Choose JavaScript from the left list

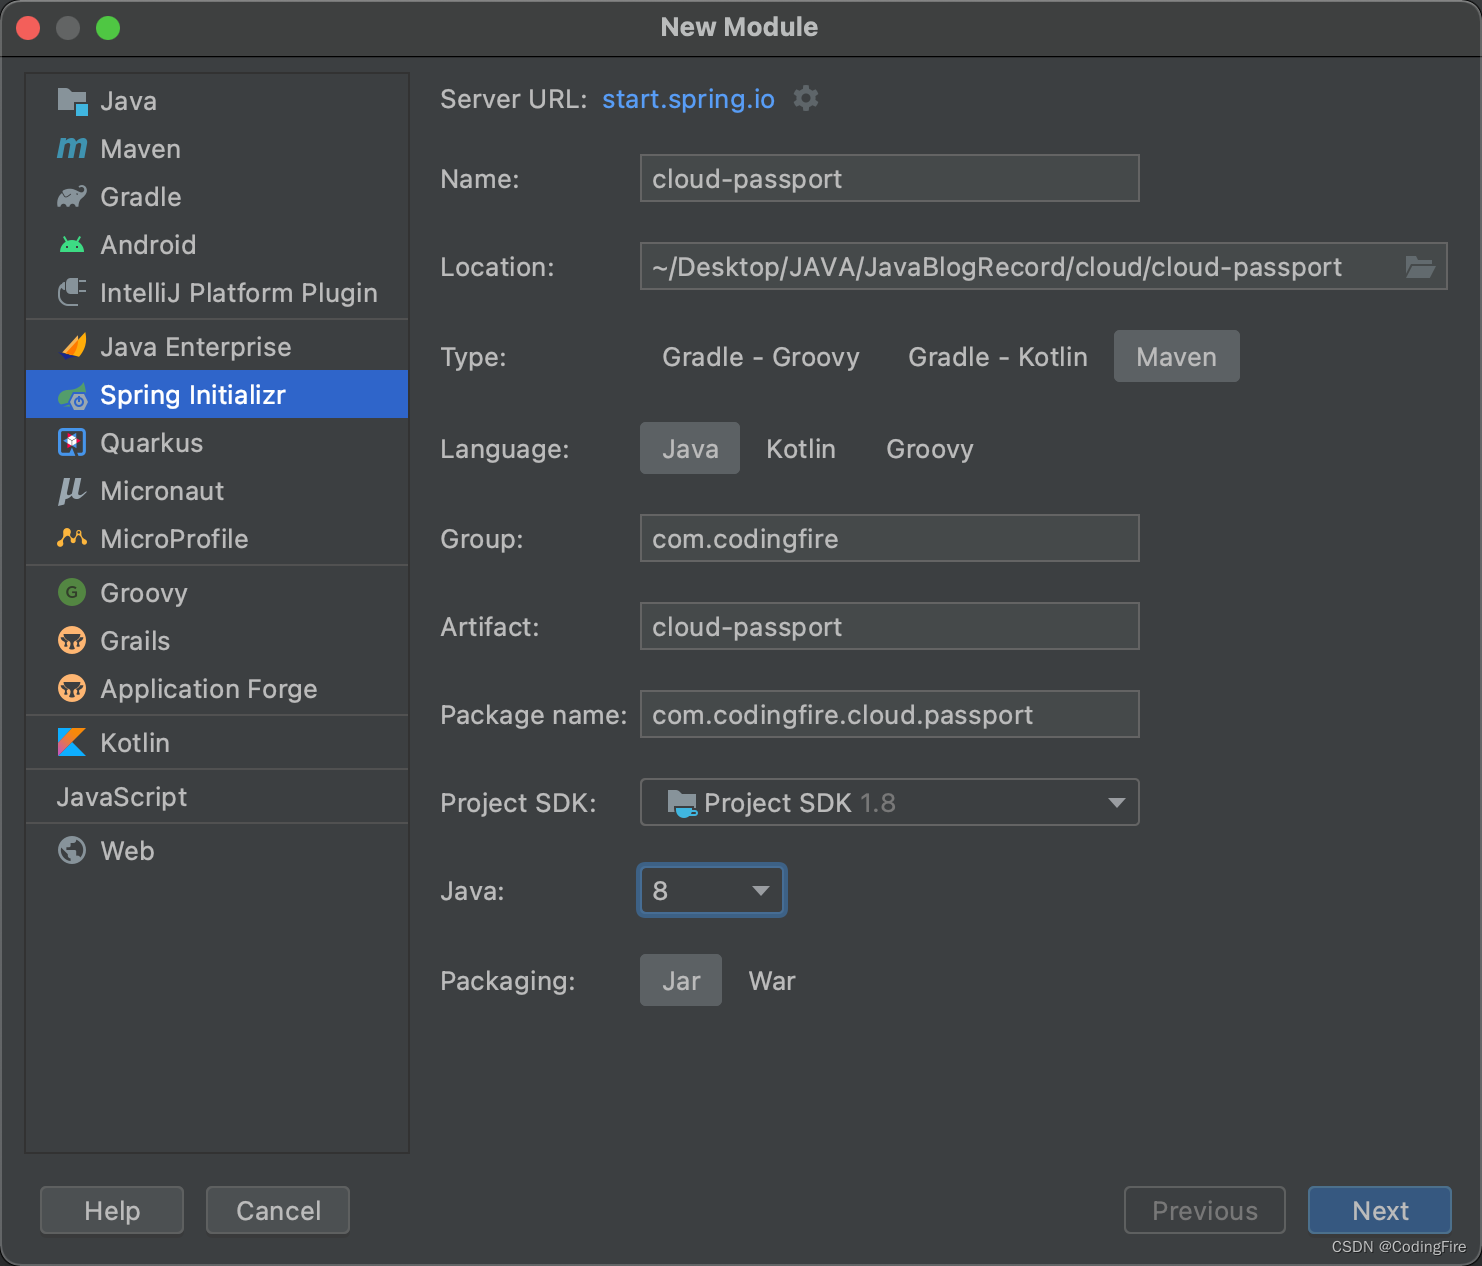pos(122,797)
